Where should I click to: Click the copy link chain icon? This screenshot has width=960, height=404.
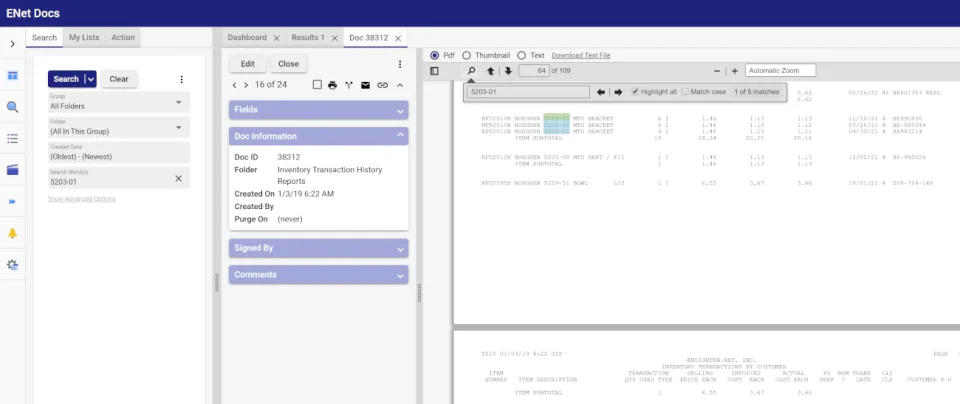[x=383, y=85]
